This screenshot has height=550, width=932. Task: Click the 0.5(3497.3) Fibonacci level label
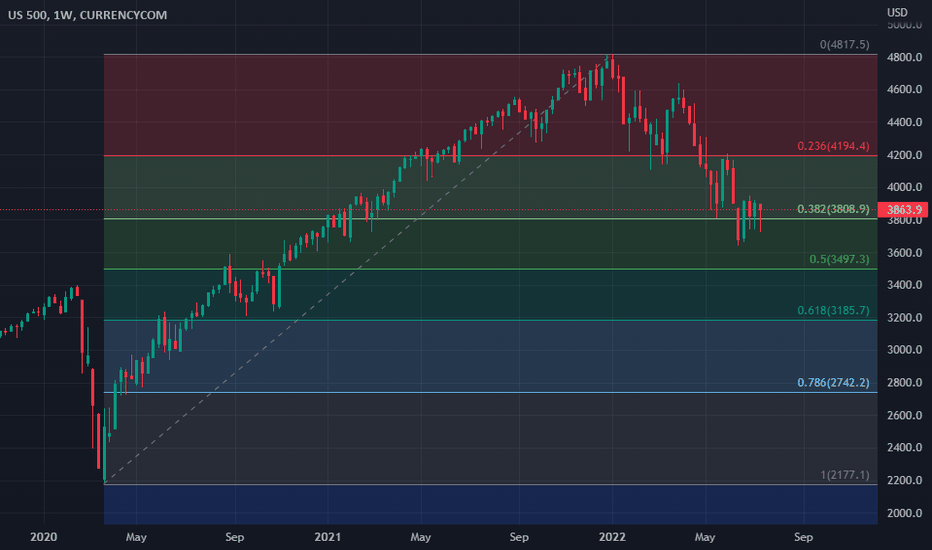click(x=839, y=259)
